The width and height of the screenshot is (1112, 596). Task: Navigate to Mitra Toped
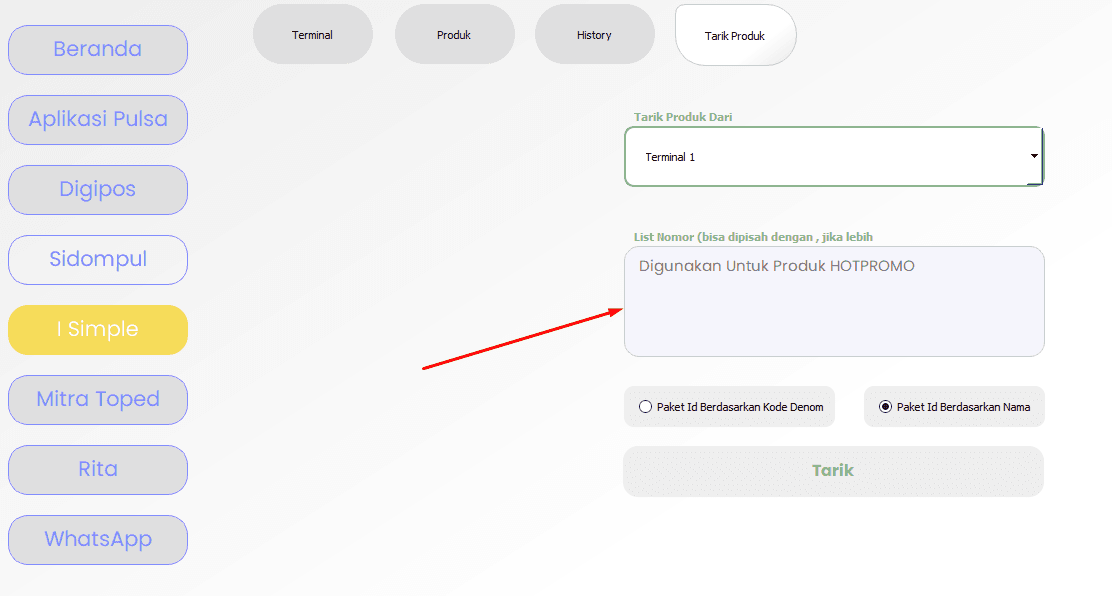coord(98,400)
